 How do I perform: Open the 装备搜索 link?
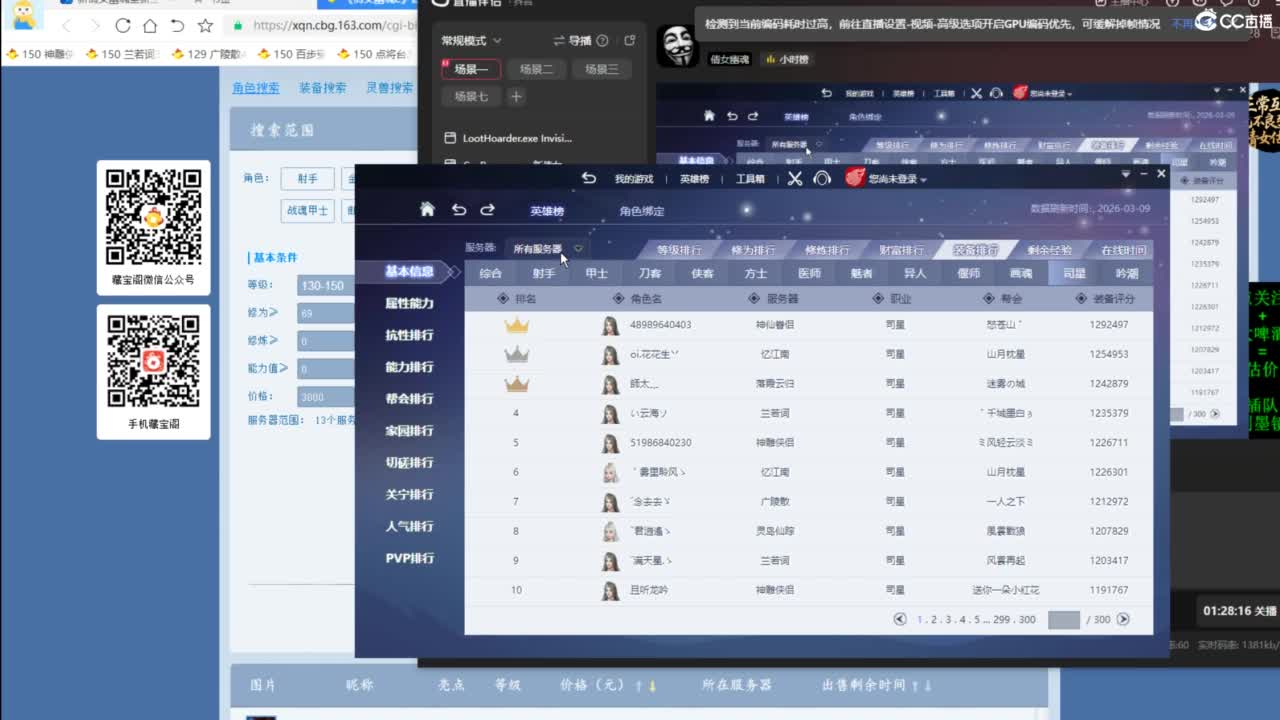click(322, 88)
